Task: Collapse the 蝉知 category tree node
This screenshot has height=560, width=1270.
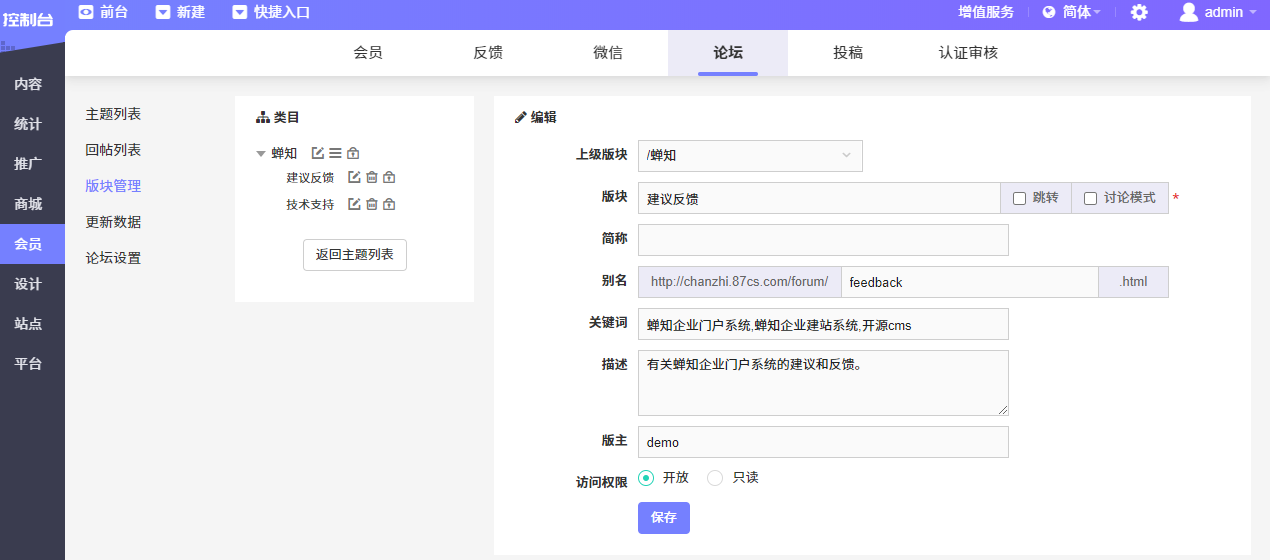Action: coord(261,154)
